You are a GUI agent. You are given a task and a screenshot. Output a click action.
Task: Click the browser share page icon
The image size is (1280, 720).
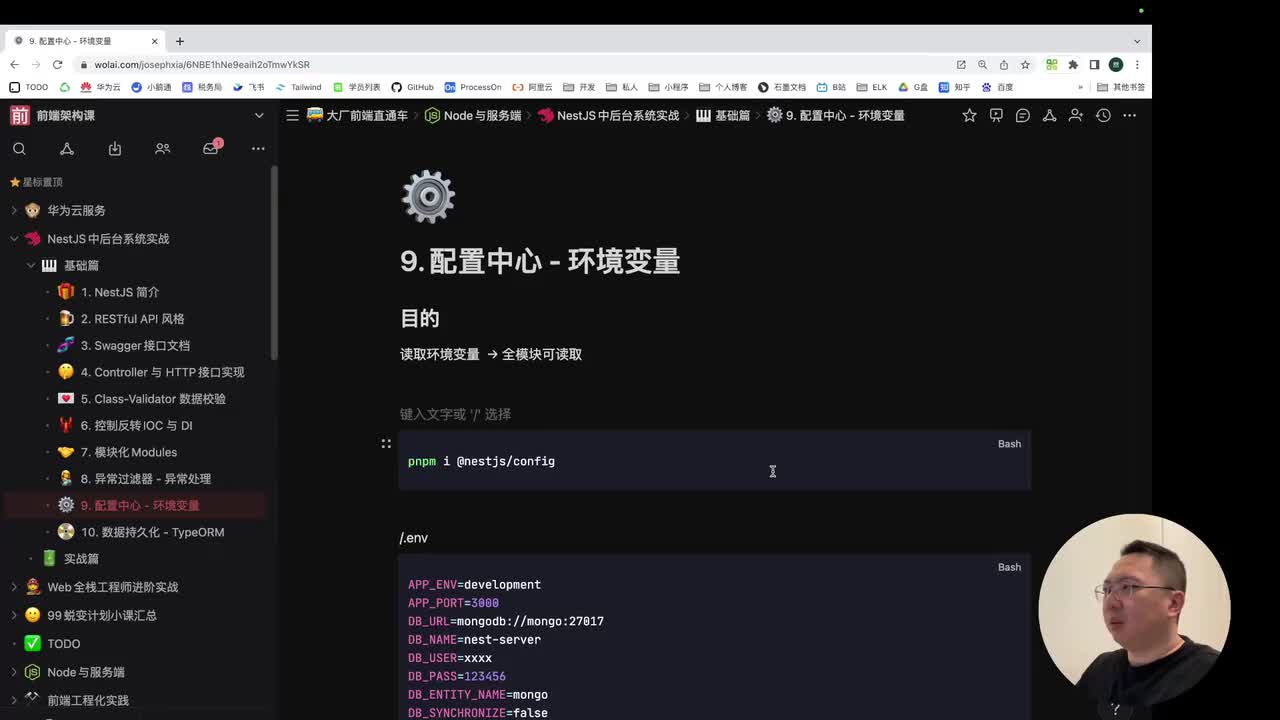pos(1004,64)
